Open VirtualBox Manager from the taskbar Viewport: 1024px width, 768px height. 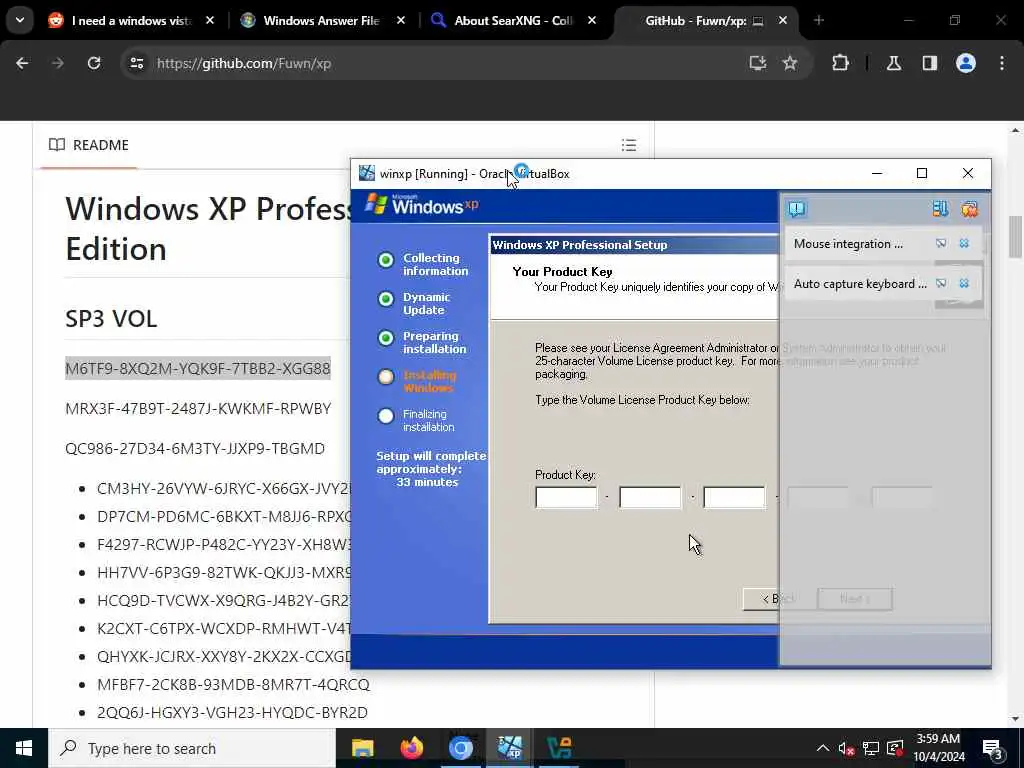[x=559, y=748]
